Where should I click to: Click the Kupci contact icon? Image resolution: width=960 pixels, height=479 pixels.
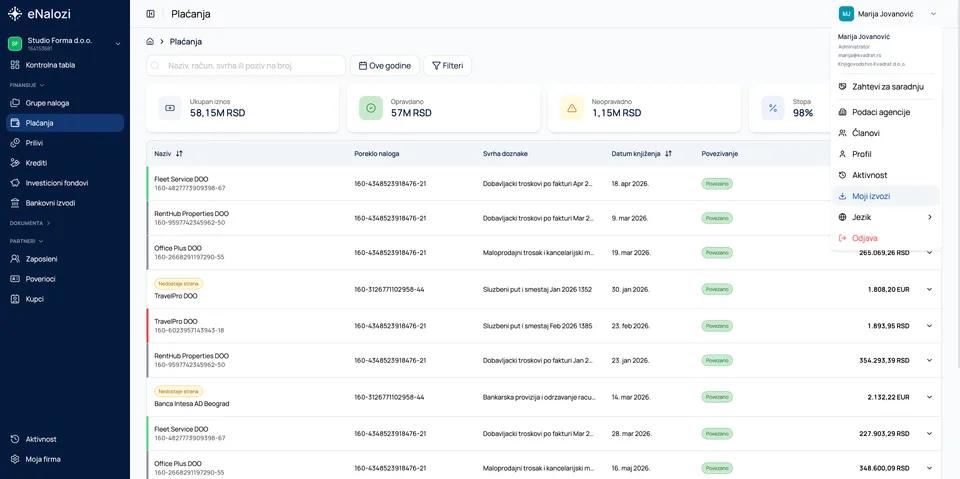click(x=15, y=299)
